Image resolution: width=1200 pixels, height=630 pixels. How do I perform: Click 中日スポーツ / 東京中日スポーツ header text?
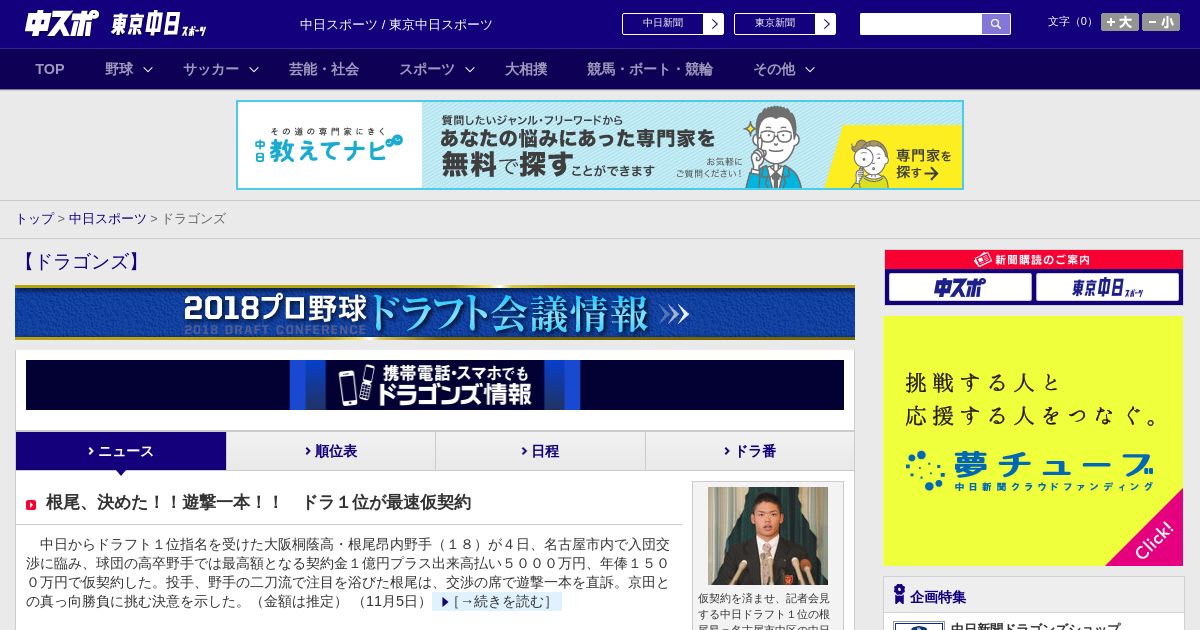coord(396,24)
